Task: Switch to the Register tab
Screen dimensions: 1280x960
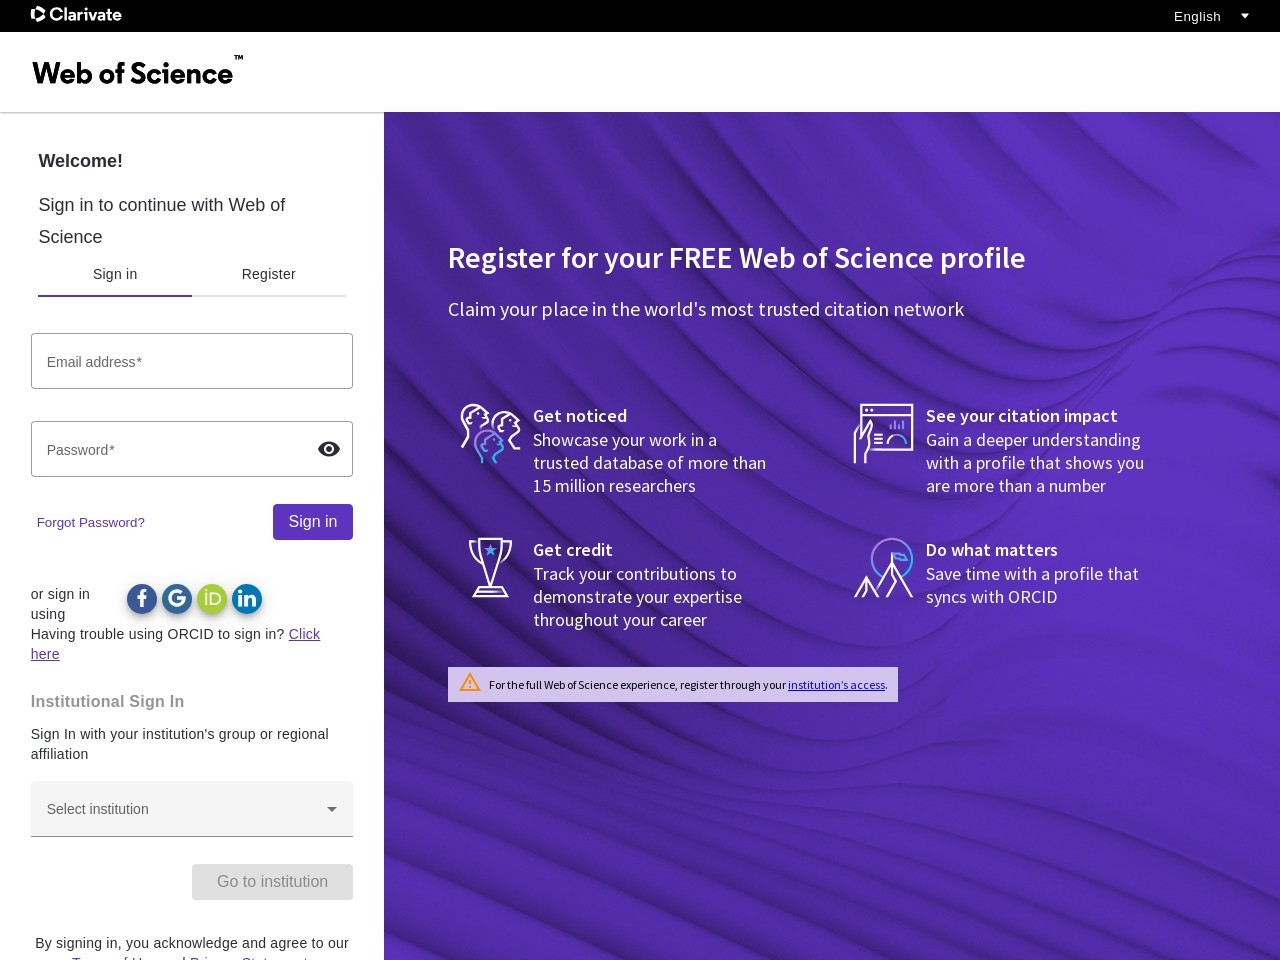Action: coord(268,274)
